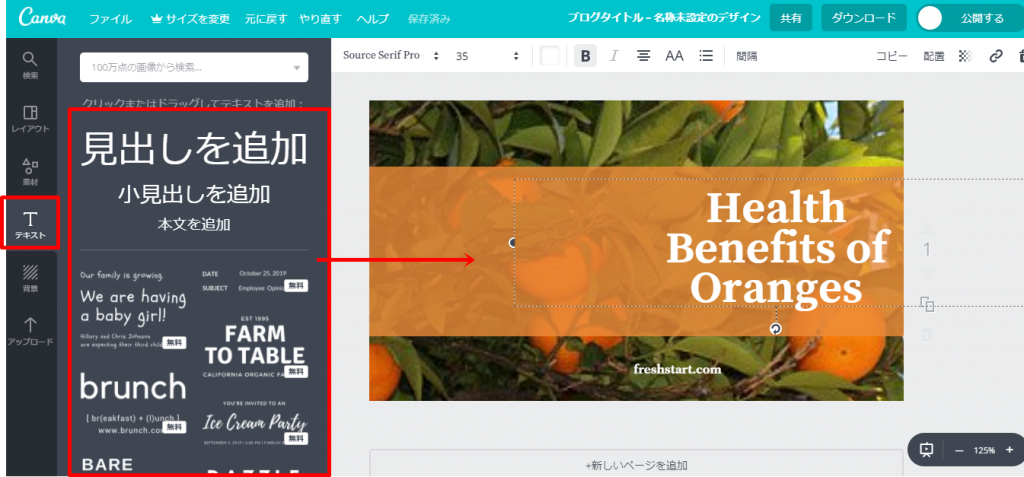The image size is (1024, 477).
Task: Click the コピー button
Action: (x=891, y=56)
